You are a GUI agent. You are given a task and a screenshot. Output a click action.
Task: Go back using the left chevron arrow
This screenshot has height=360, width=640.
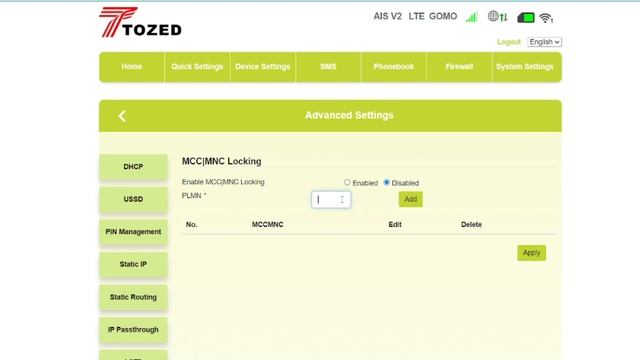pos(122,116)
